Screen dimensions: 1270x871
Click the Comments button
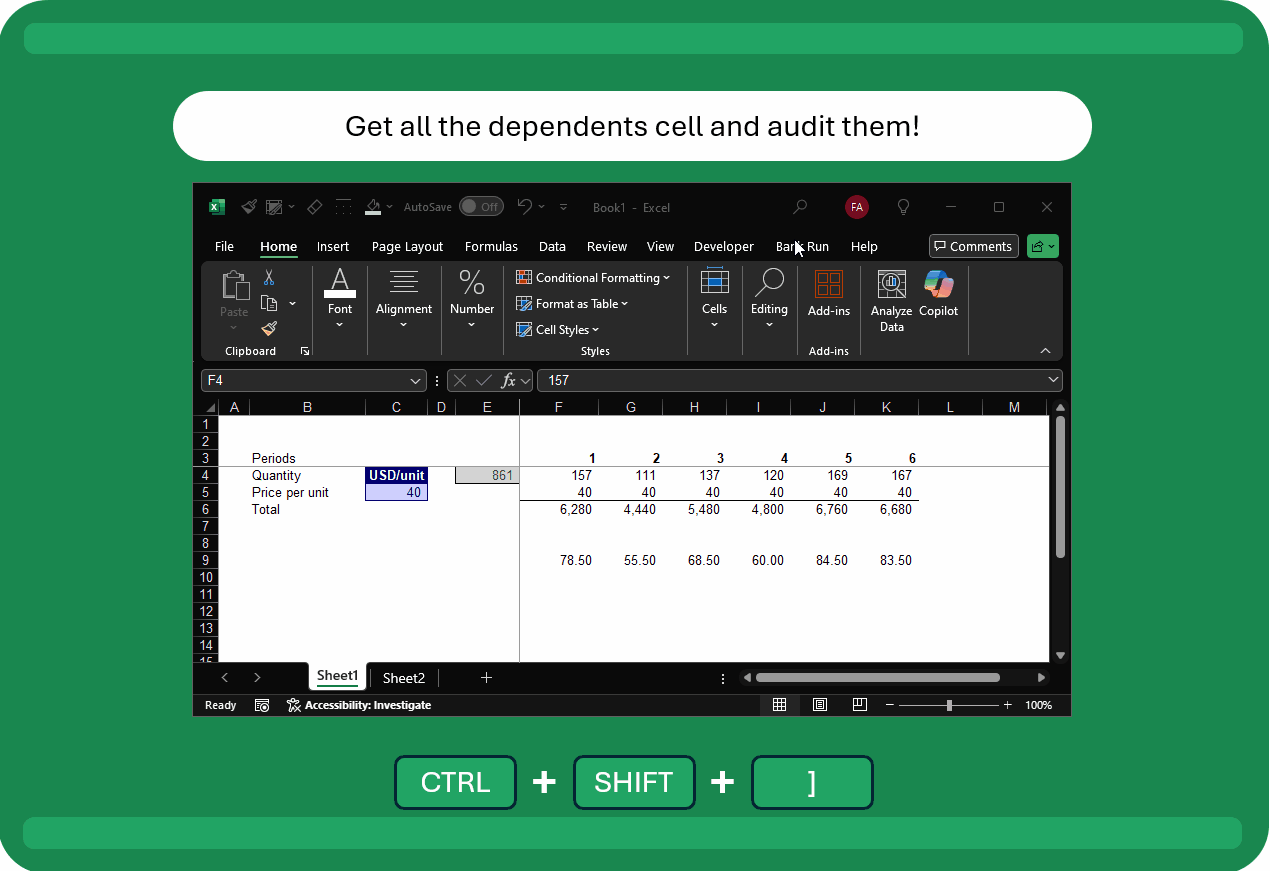click(x=973, y=247)
